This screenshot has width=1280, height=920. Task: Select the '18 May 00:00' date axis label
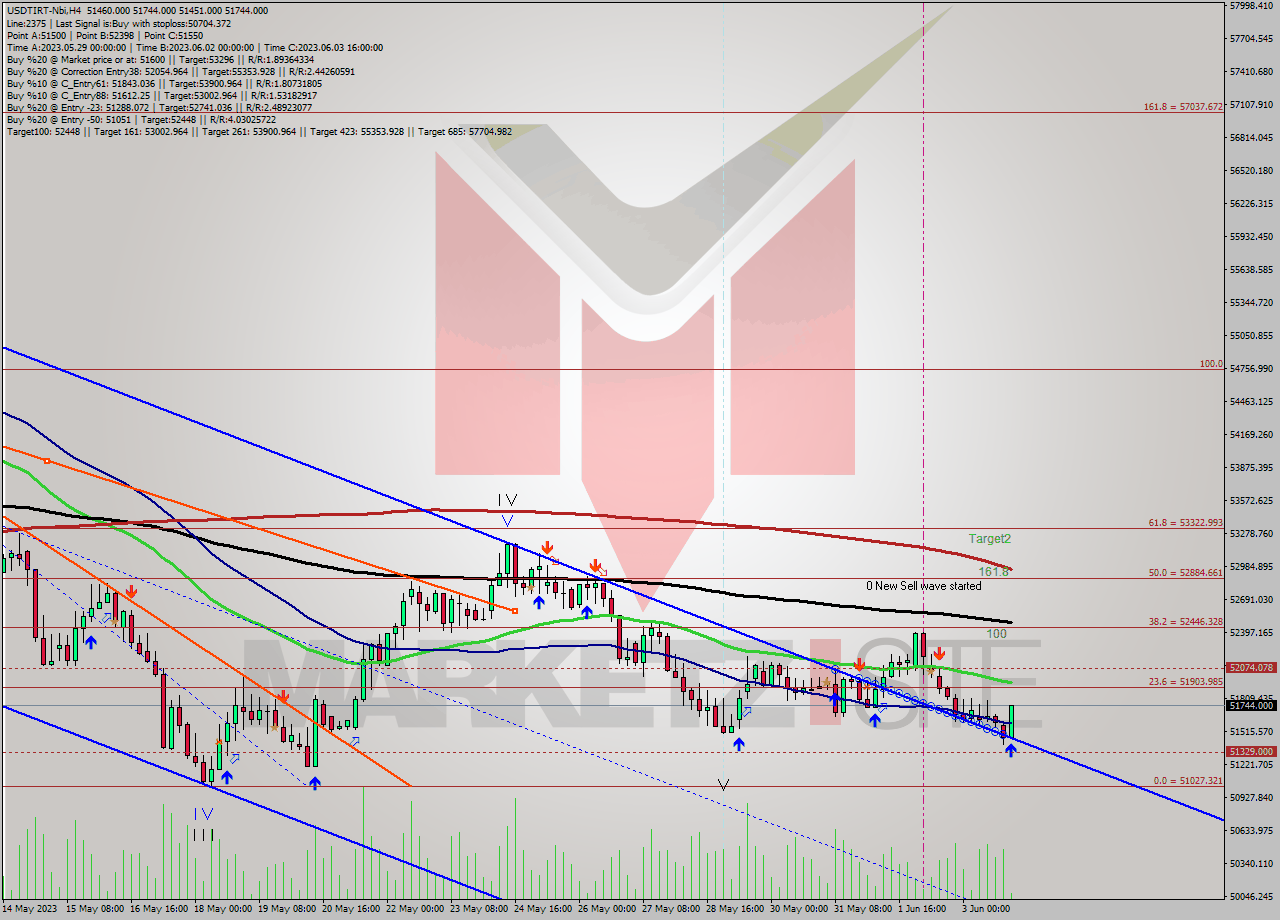pos(221,908)
